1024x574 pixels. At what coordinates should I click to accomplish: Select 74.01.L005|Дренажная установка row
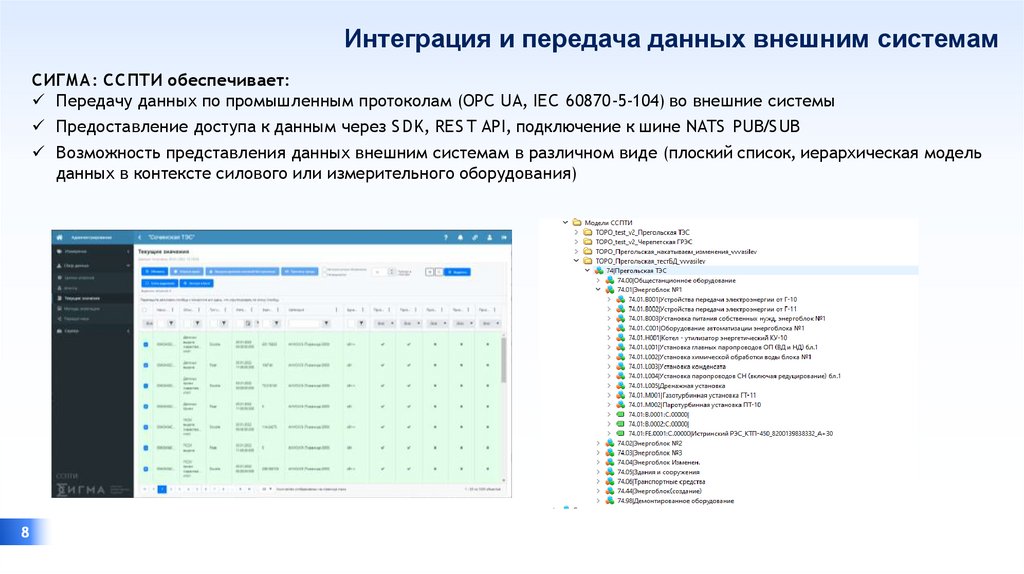click(x=677, y=386)
